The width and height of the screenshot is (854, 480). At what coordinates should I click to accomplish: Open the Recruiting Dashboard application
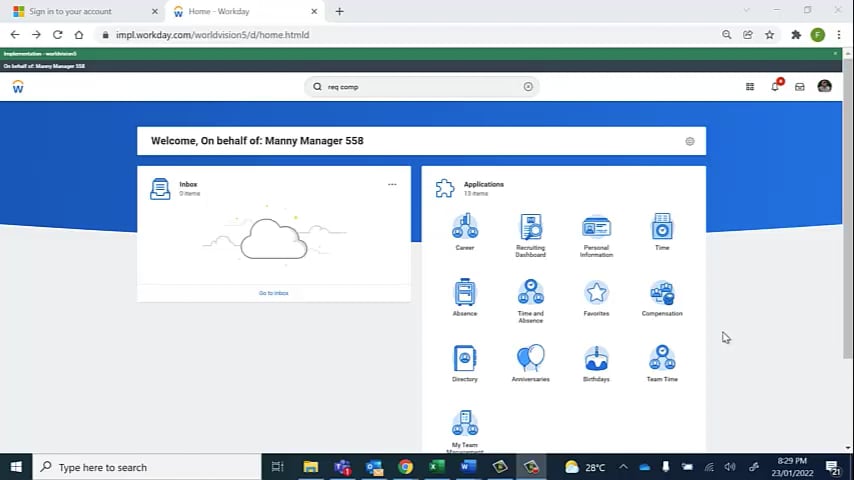530,235
